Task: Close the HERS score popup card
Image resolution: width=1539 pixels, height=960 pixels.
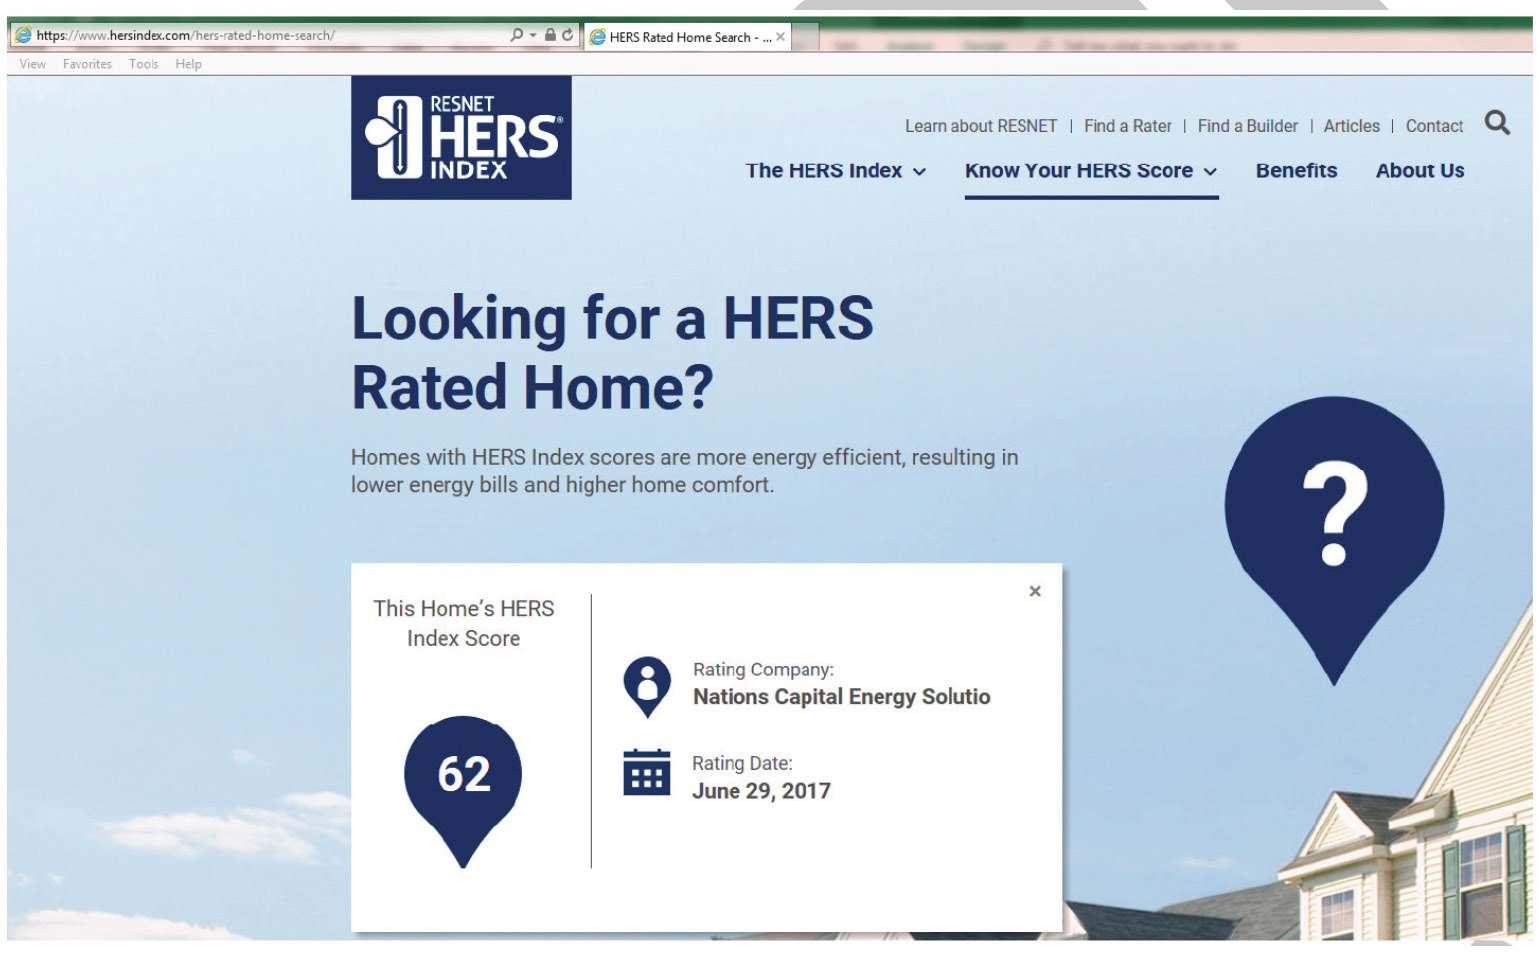Action: tap(1035, 591)
